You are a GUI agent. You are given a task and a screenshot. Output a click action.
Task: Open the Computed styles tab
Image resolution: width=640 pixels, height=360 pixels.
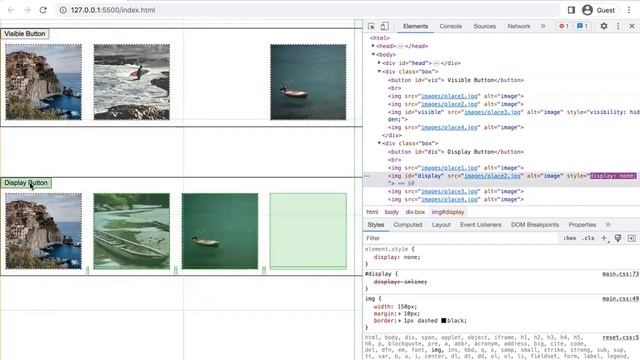coord(408,225)
